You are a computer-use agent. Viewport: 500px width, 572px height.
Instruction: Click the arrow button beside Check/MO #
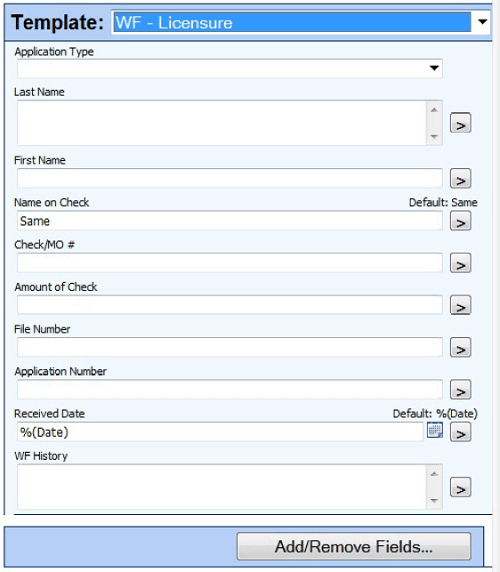(460, 263)
